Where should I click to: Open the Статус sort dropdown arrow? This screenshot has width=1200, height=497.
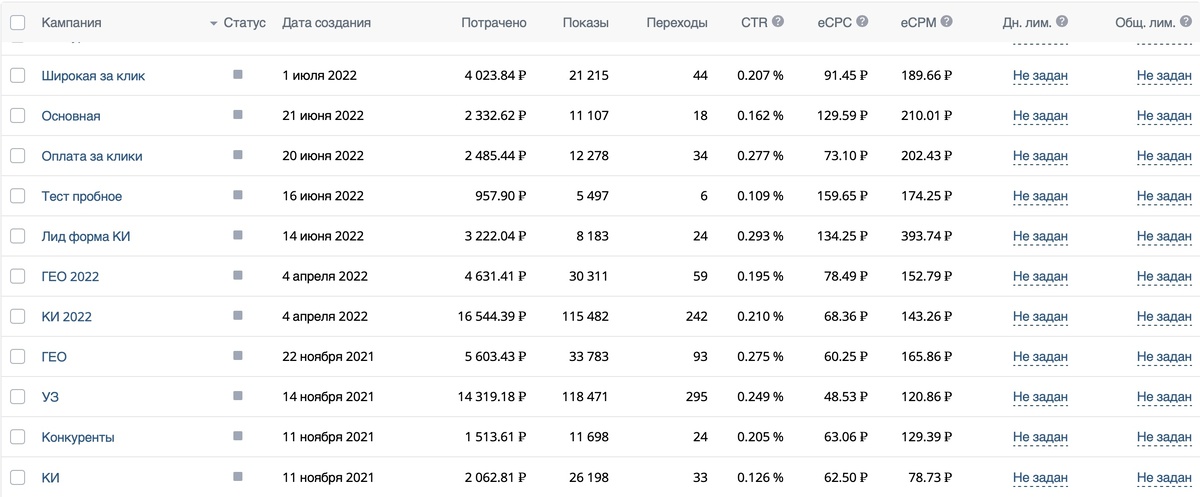pyautogui.click(x=214, y=23)
